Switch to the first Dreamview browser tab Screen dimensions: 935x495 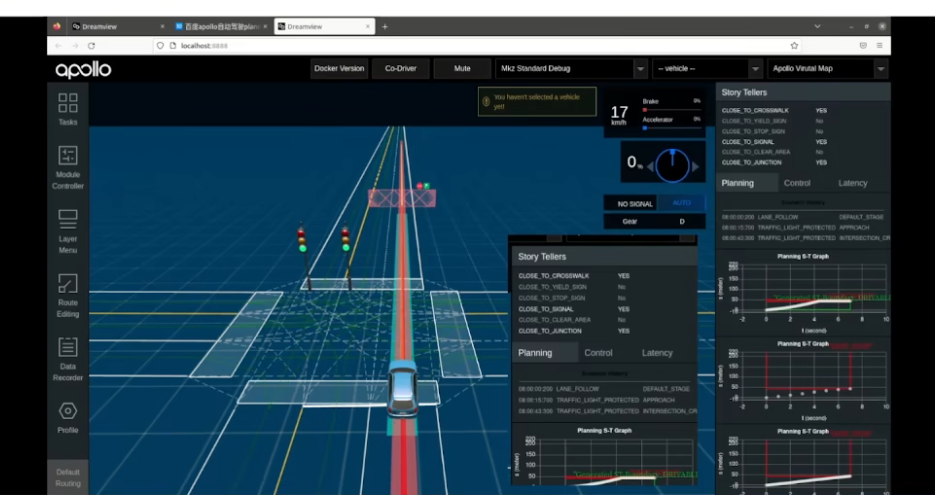click(118, 26)
